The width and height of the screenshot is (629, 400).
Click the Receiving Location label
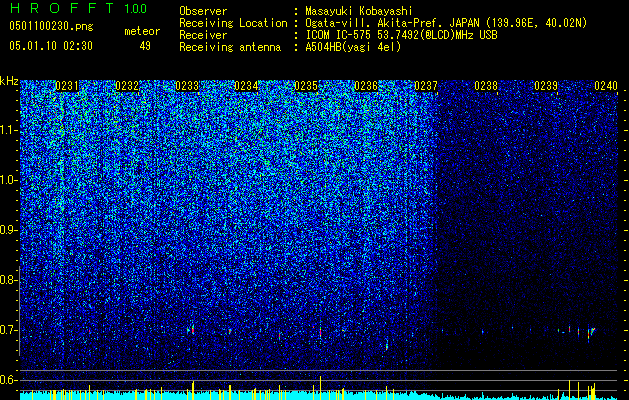pyautogui.click(x=233, y=23)
